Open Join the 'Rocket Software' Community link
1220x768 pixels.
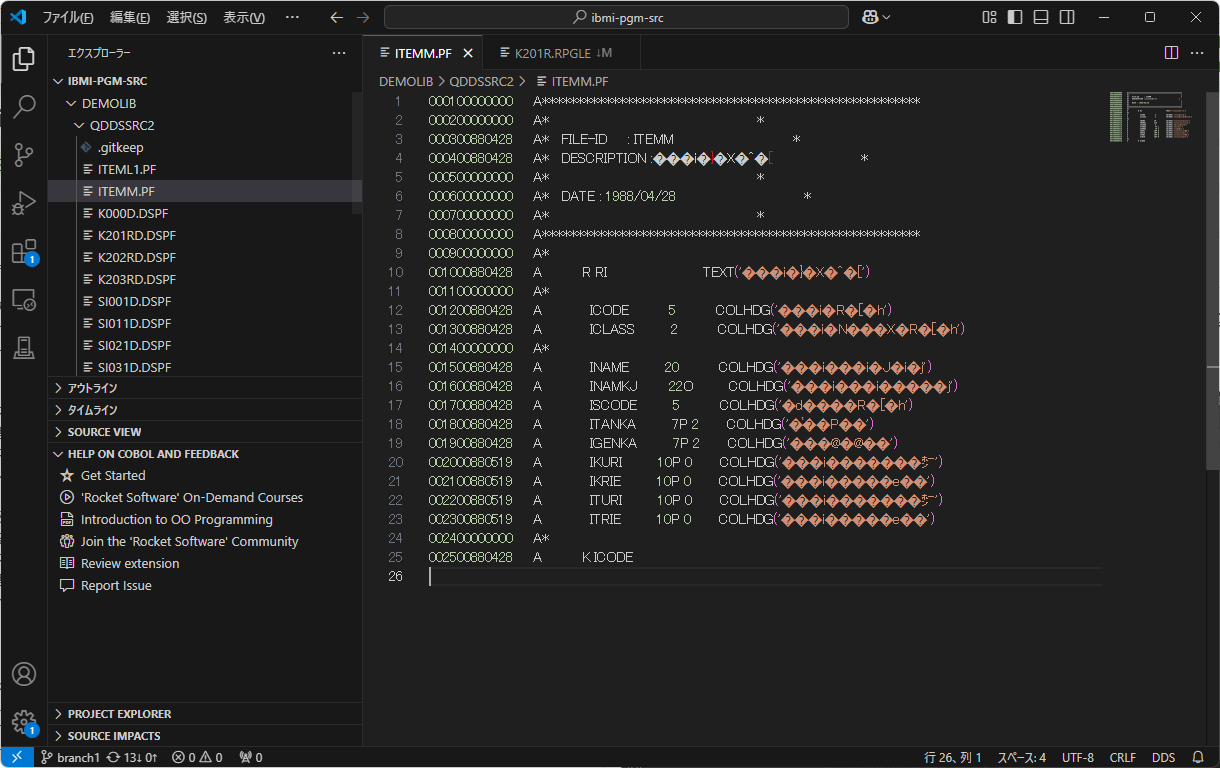(x=190, y=542)
